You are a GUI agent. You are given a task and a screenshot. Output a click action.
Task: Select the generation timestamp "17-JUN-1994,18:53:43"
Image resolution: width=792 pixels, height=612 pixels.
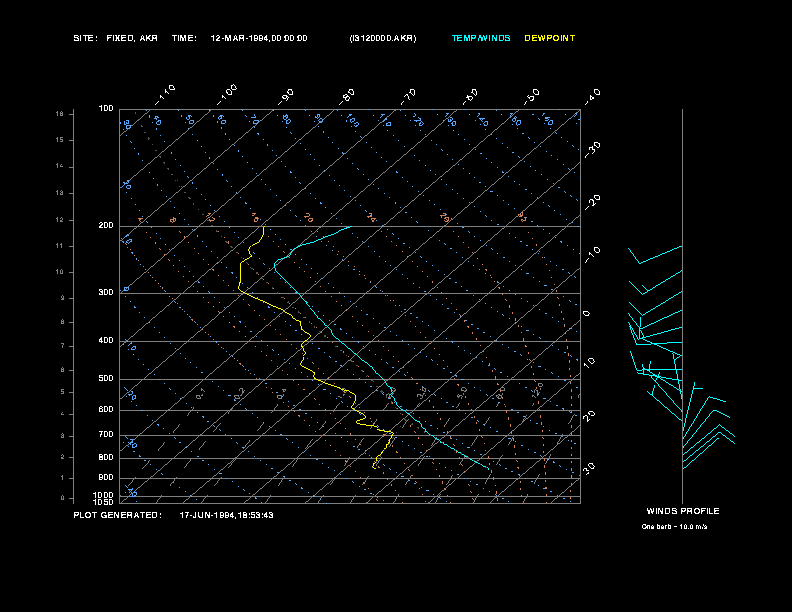coord(226,515)
